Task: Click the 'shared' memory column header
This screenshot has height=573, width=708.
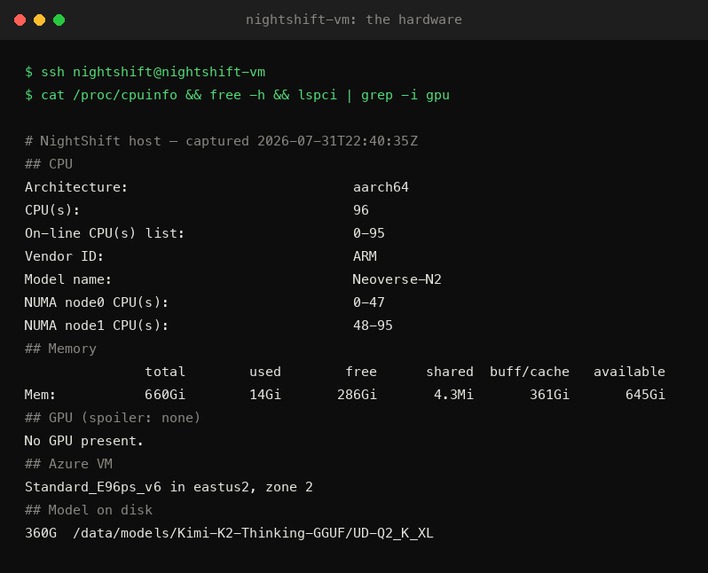Action: pos(450,372)
